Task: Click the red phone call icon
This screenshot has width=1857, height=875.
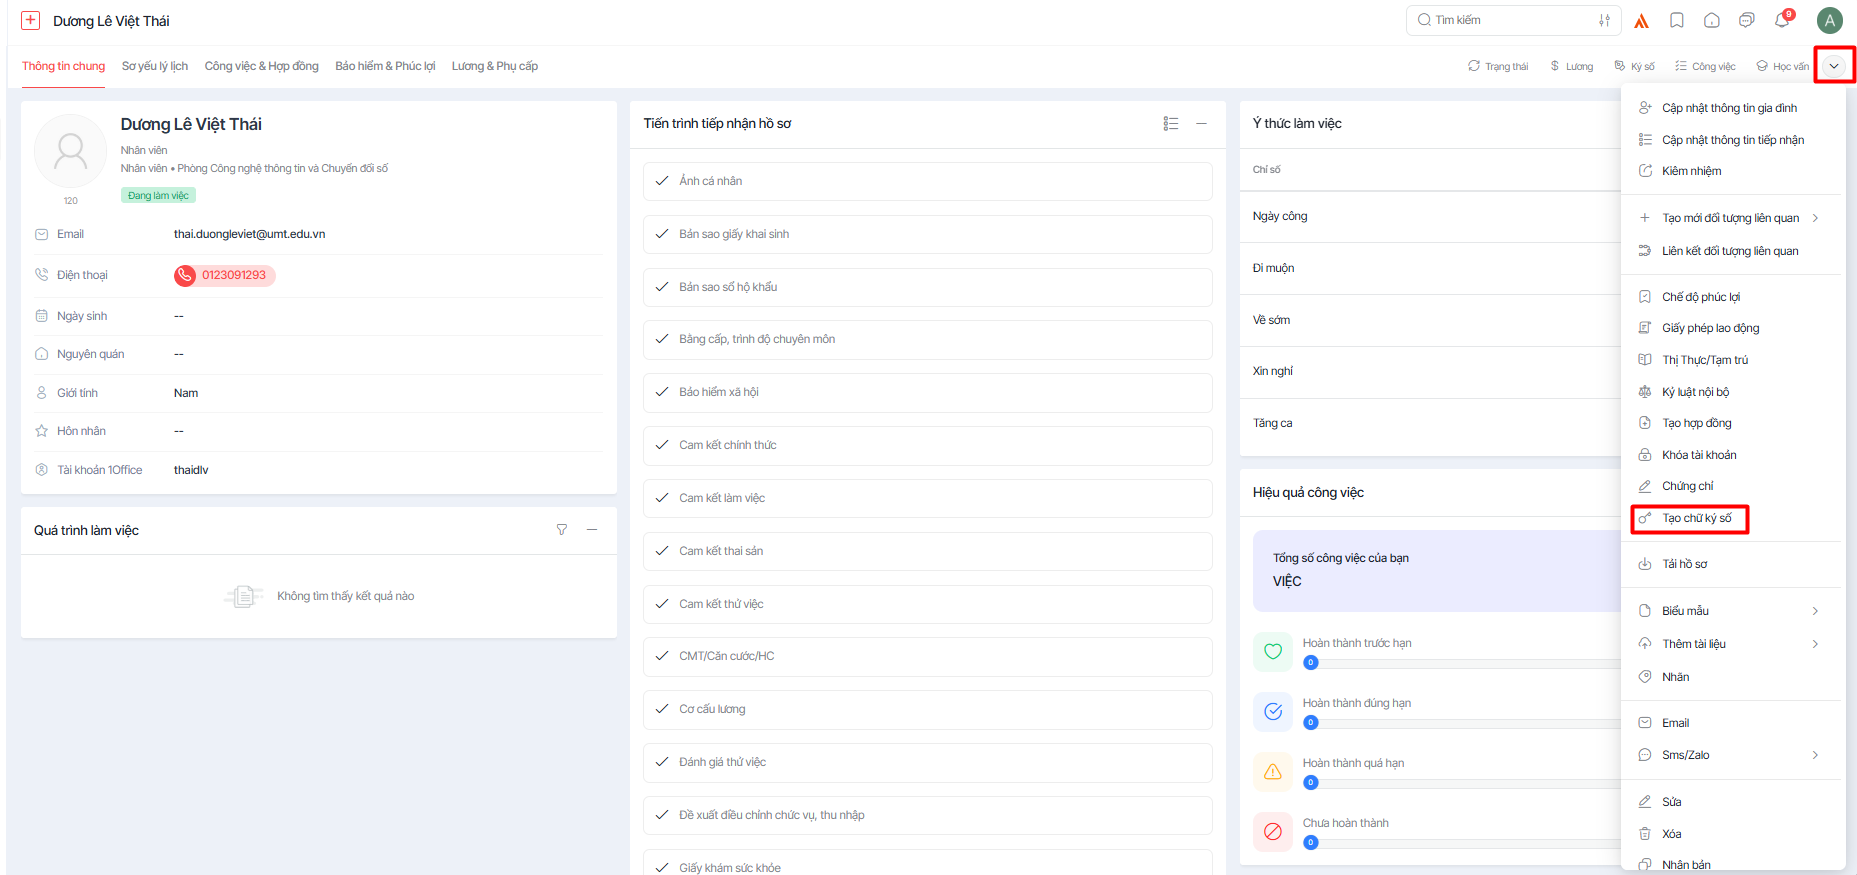Action: [185, 276]
